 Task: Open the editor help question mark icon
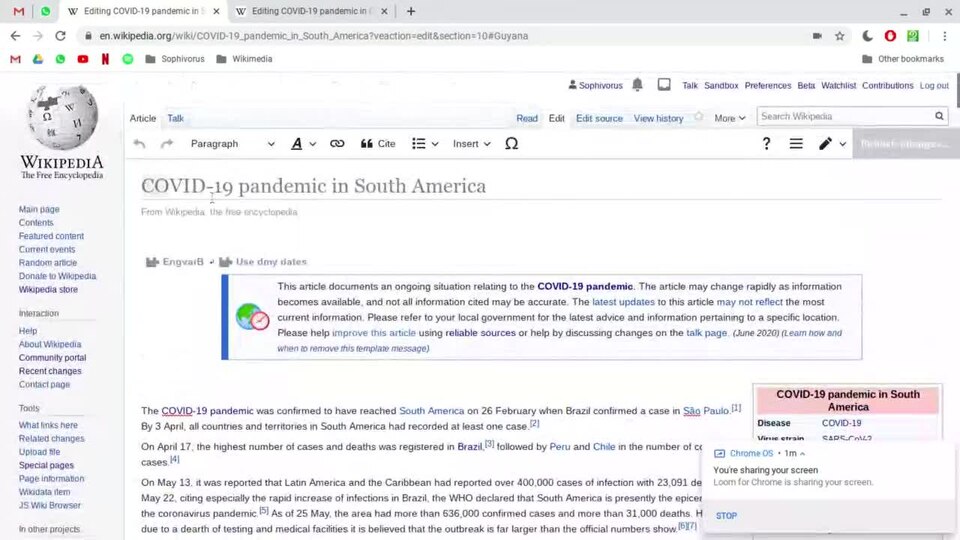click(x=766, y=144)
